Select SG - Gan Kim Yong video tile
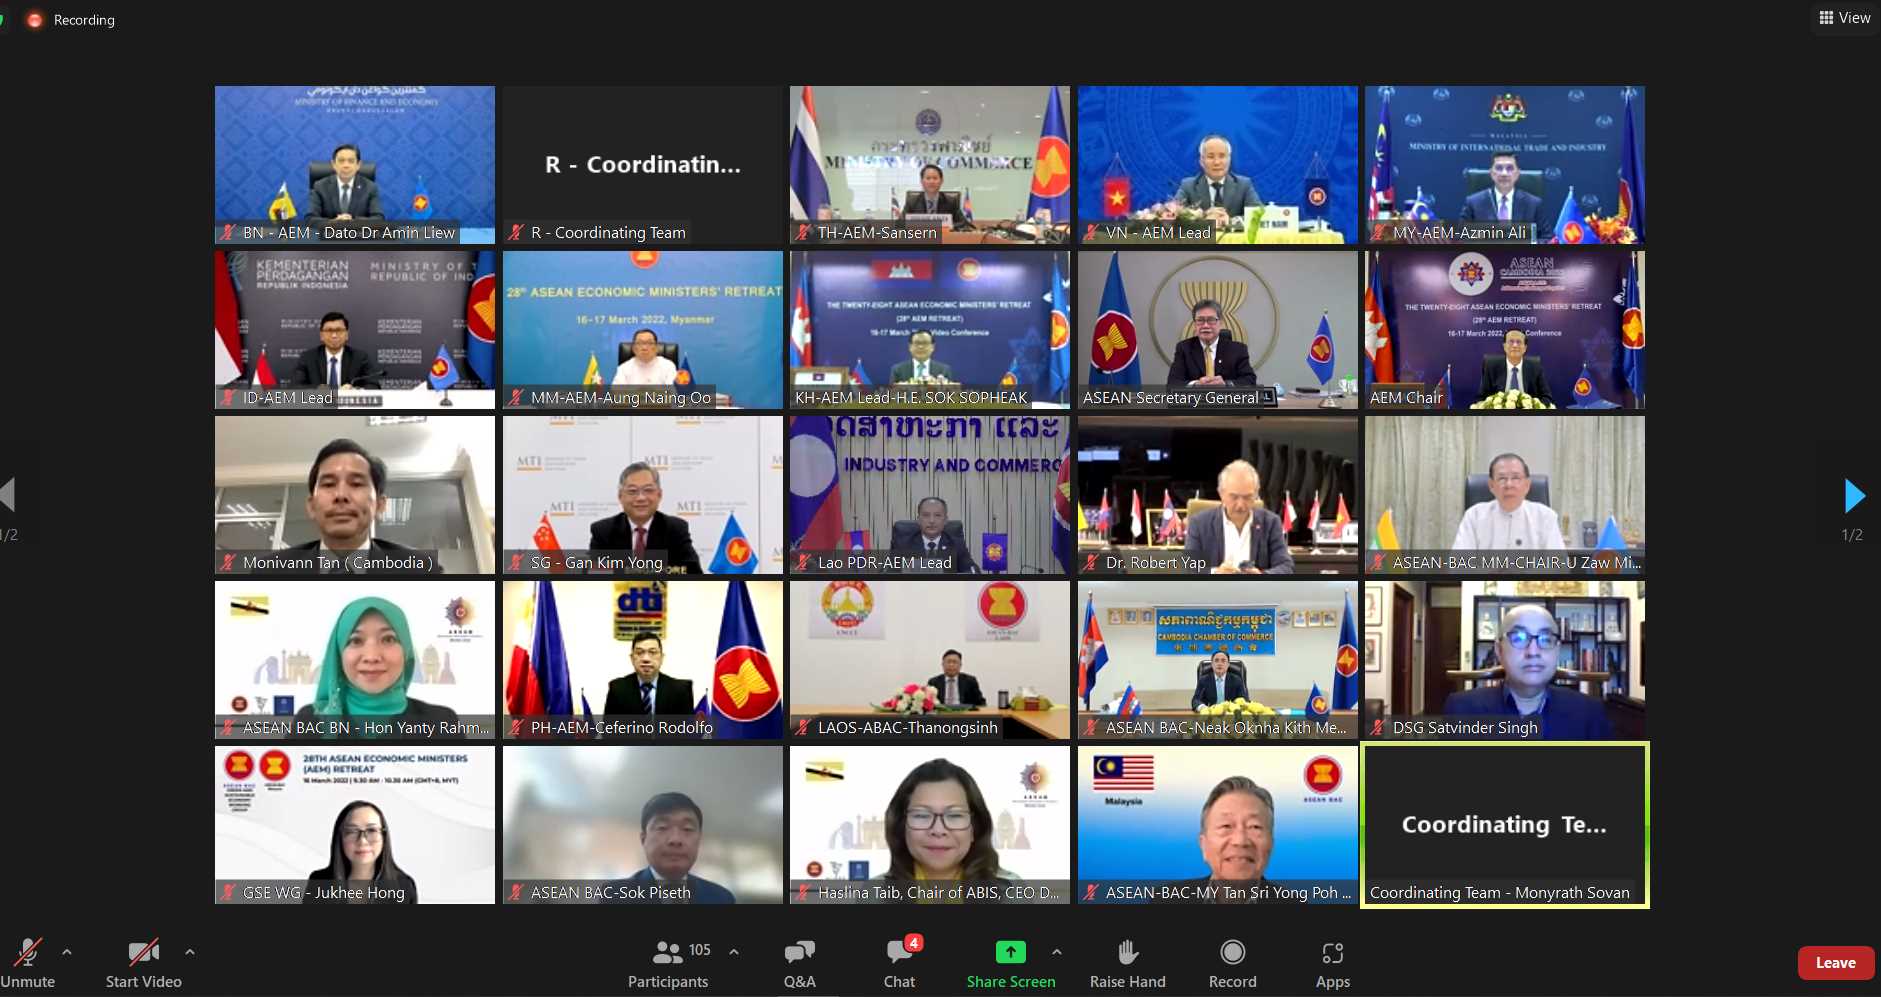The width and height of the screenshot is (1881, 997). coord(643,495)
